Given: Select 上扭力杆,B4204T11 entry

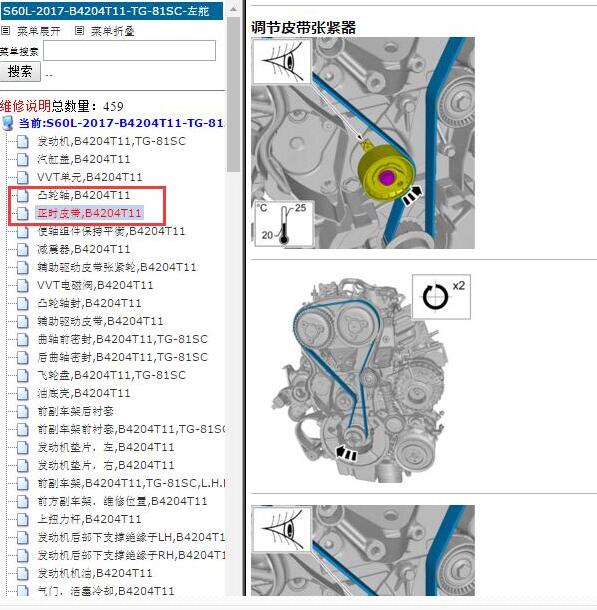Looking at the screenshot, I should tap(89, 519).
